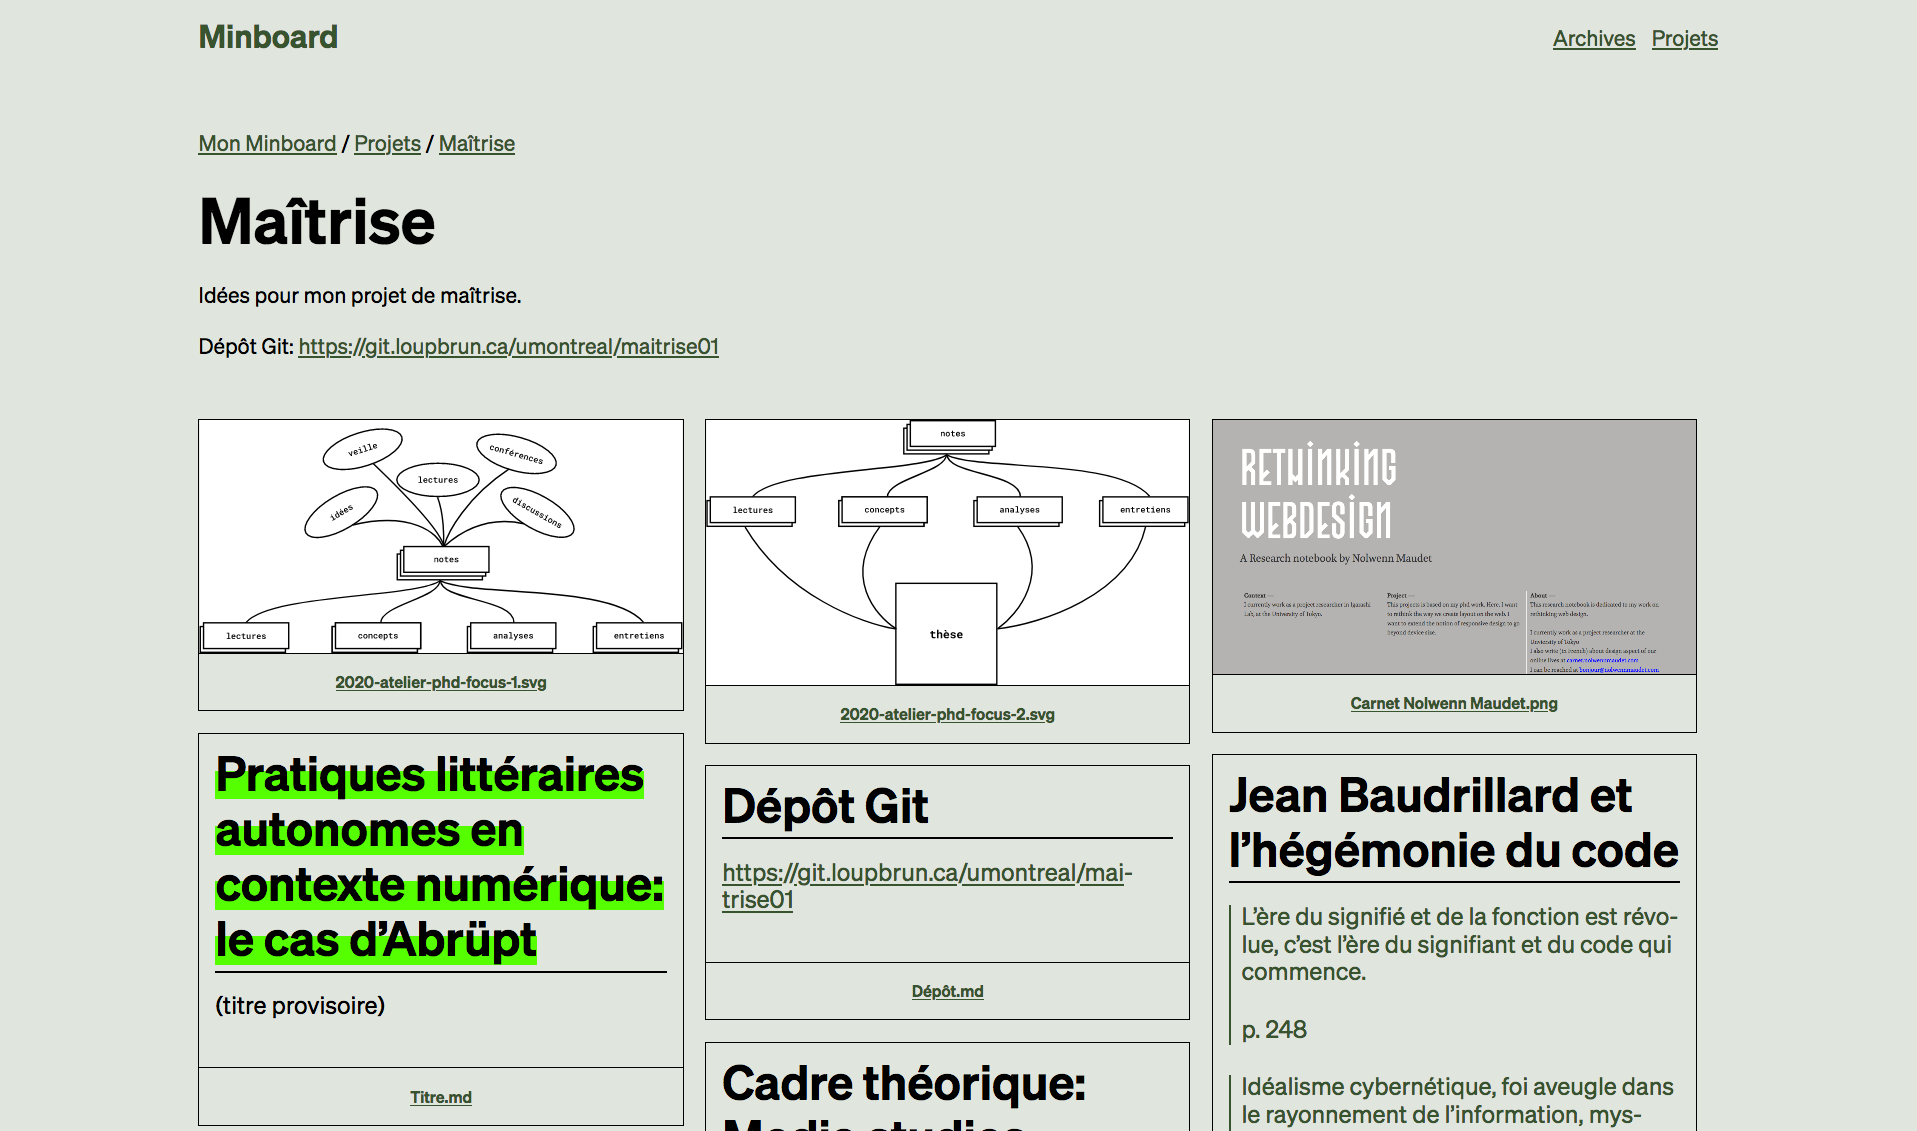Open the focus-1 diagram thumbnail
Screen dimensions: 1917x1131
point(440,537)
